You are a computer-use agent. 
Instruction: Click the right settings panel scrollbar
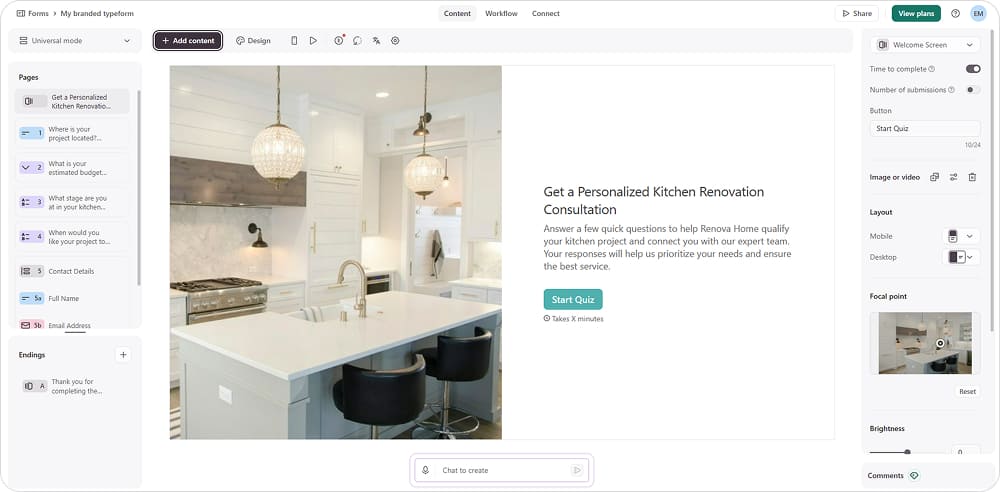[994, 179]
